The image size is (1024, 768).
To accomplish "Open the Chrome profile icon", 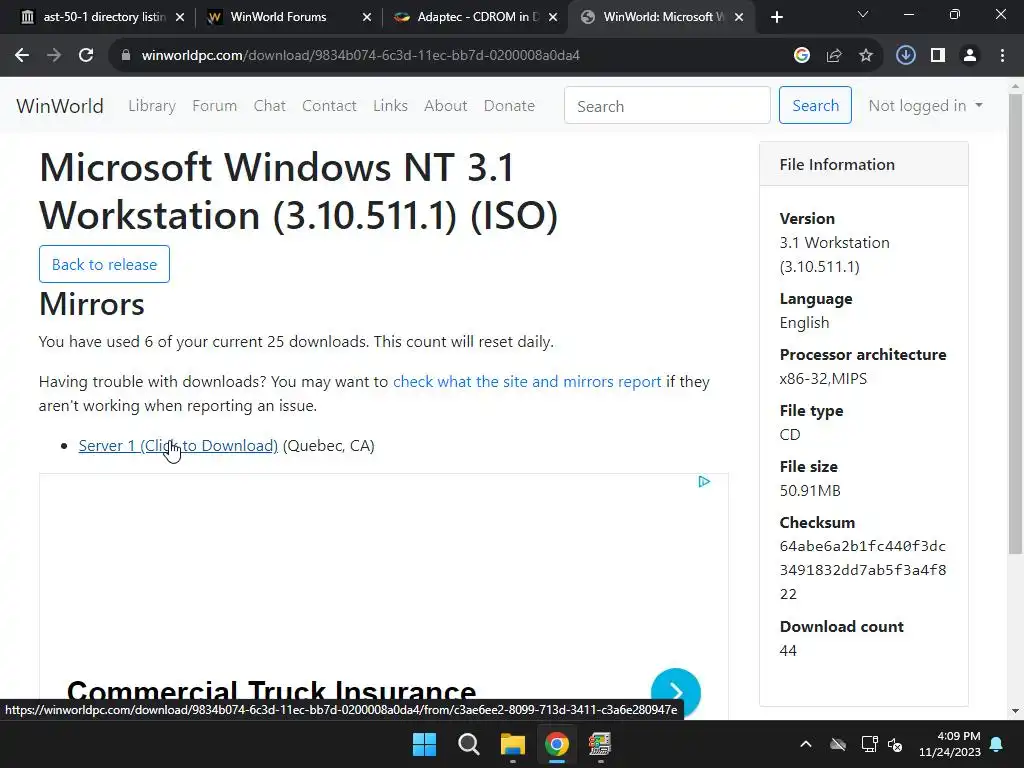I will click(x=970, y=56).
